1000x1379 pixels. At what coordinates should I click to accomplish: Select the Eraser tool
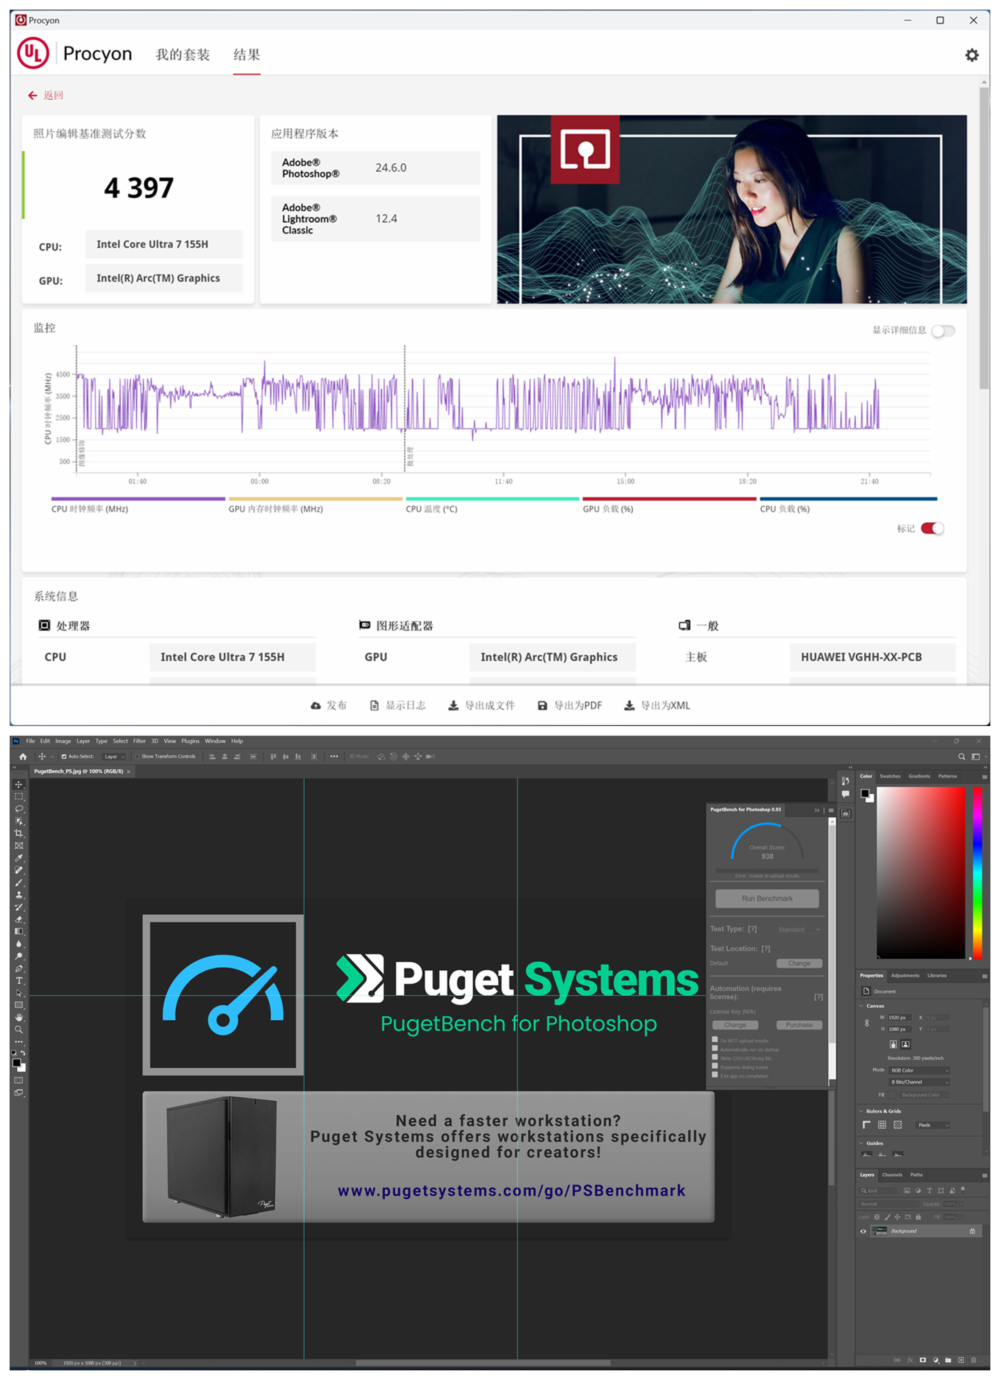[19, 919]
